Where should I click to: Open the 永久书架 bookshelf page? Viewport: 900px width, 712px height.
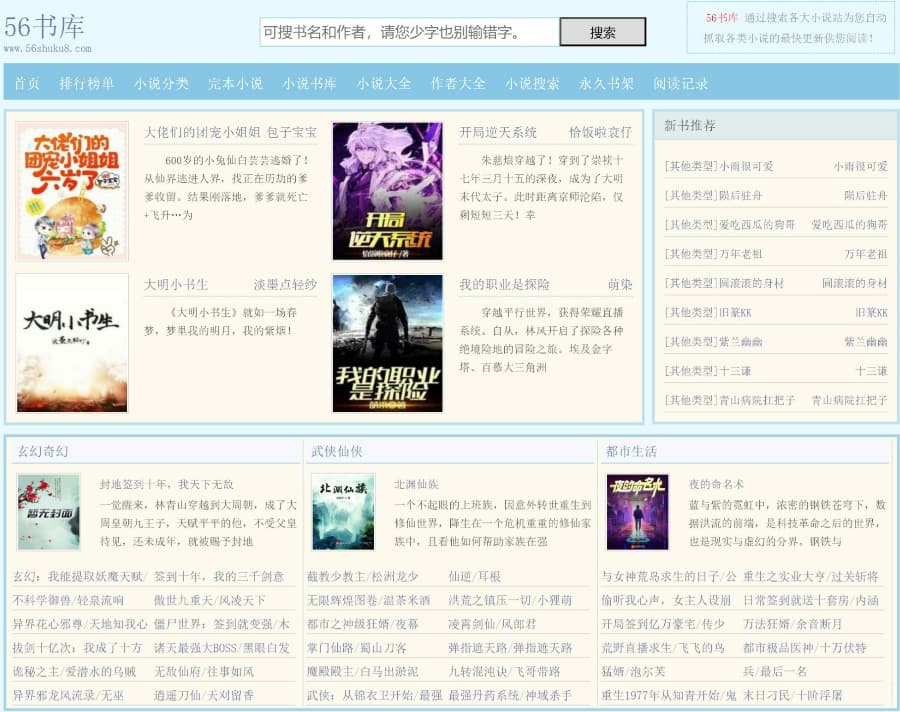pos(605,84)
